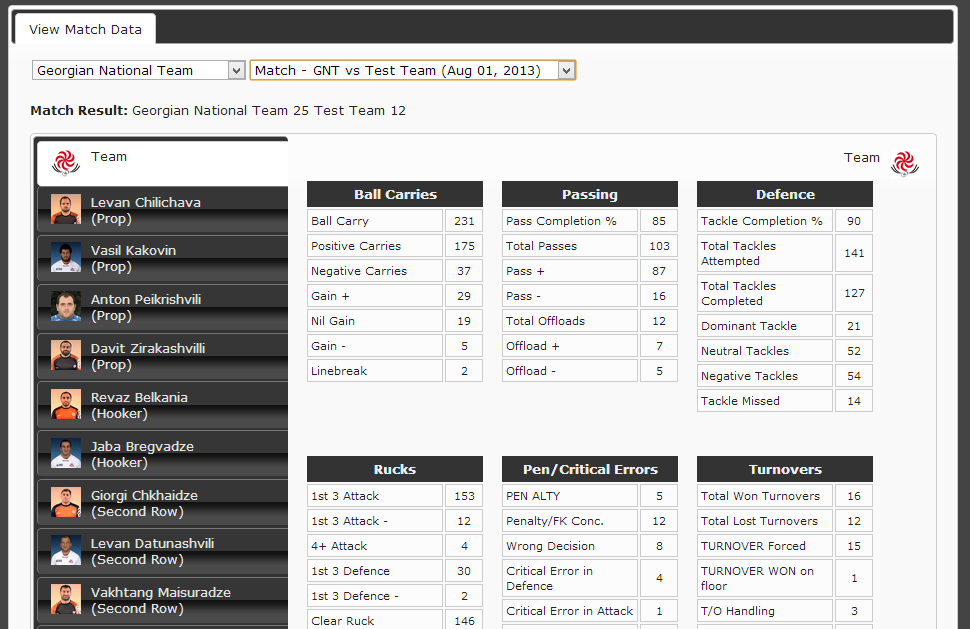
Task: Click the Total Tackles Attempted label
Action: 738,254
